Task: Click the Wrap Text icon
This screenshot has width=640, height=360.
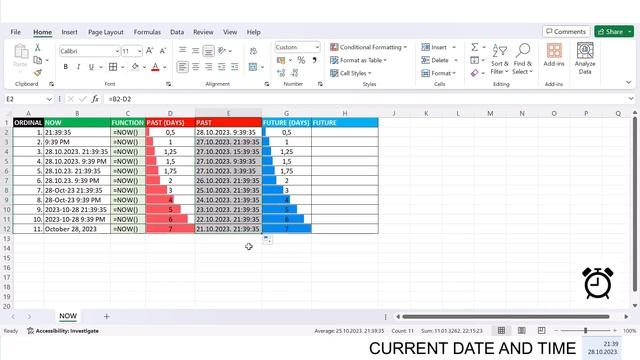Action: tap(253, 51)
